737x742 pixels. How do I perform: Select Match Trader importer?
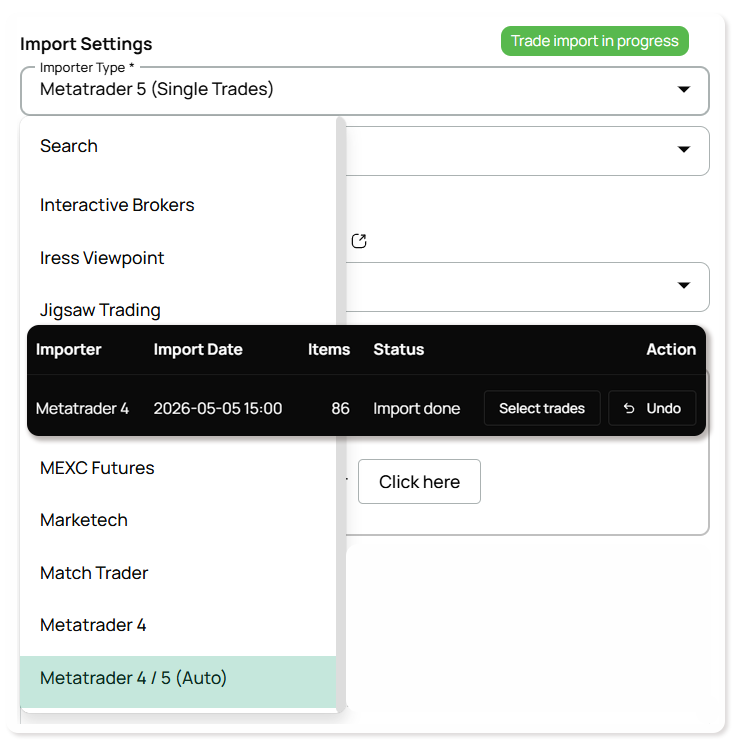click(178, 573)
